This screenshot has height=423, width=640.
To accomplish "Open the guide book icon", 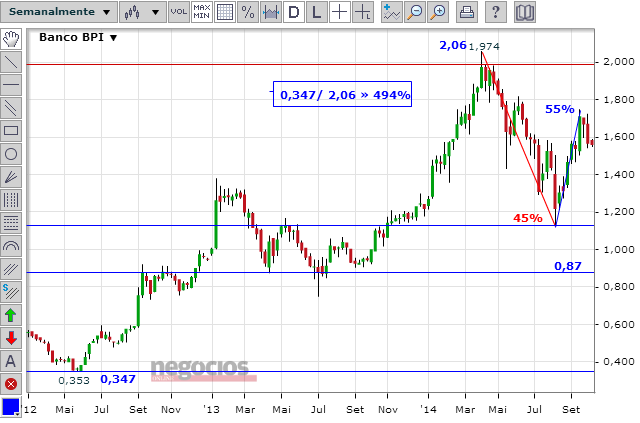I will coord(524,12).
